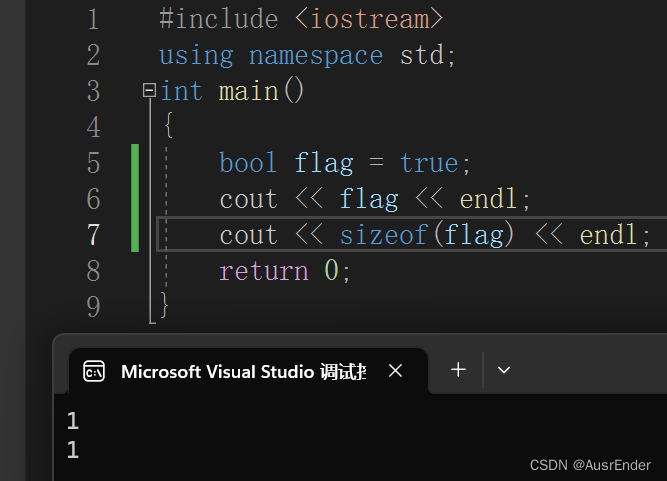Click the CSDN @AusrEnder watermark
The width and height of the screenshot is (667, 481).
click(x=590, y=465)
